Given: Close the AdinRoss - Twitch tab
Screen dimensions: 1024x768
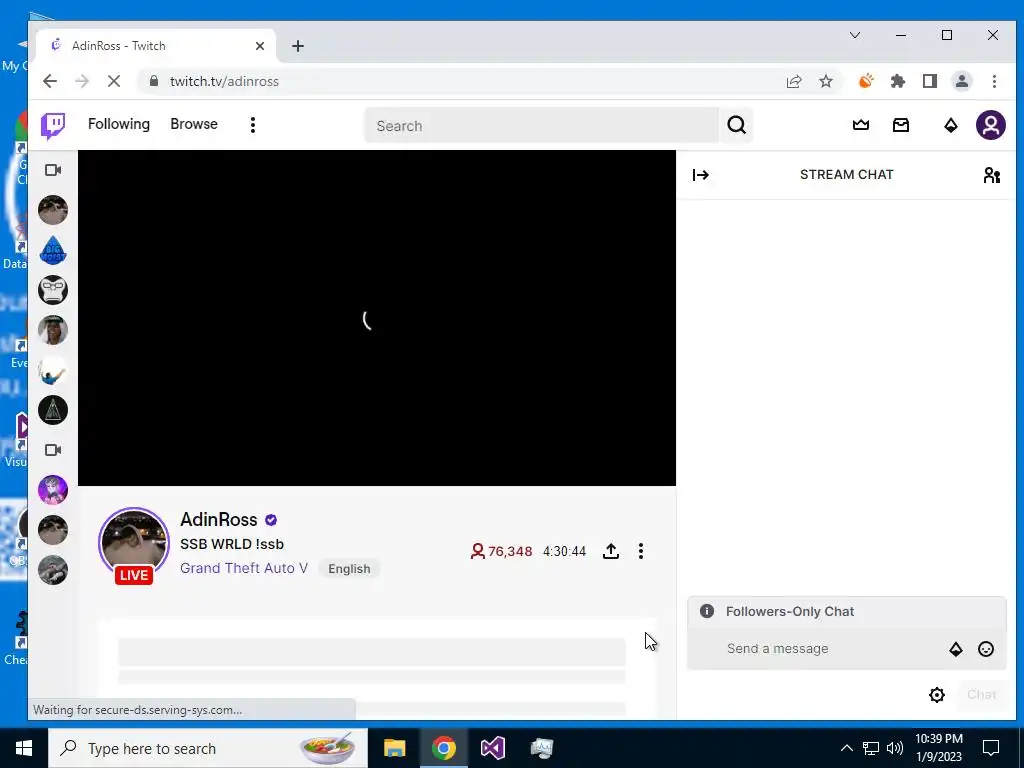Looking at the screenshot, I should [x=260, y=46].
